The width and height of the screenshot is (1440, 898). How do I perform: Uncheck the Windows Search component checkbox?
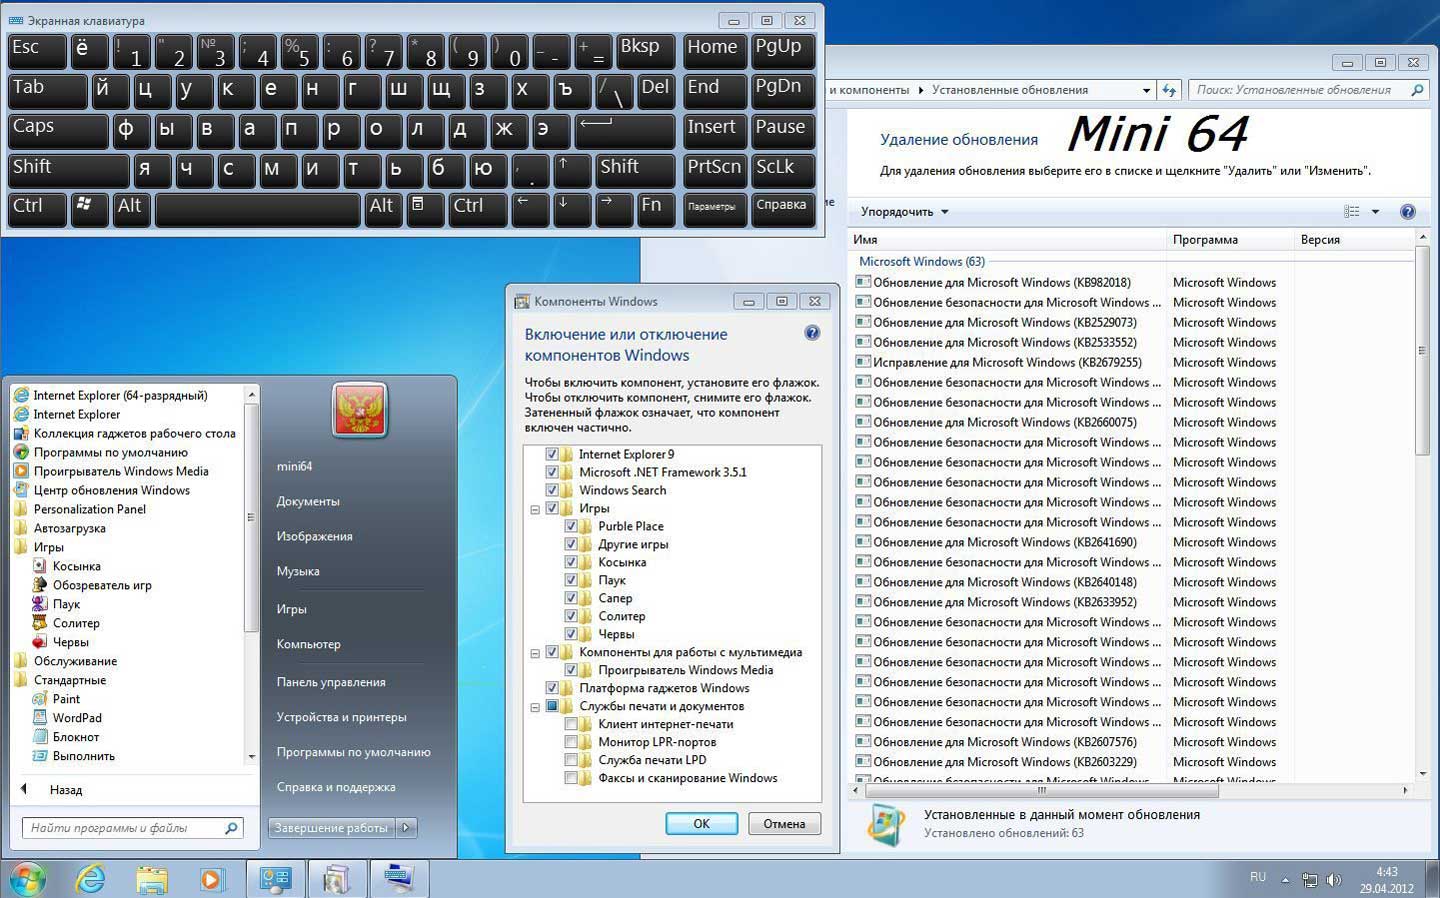click(x=552, y=490)
